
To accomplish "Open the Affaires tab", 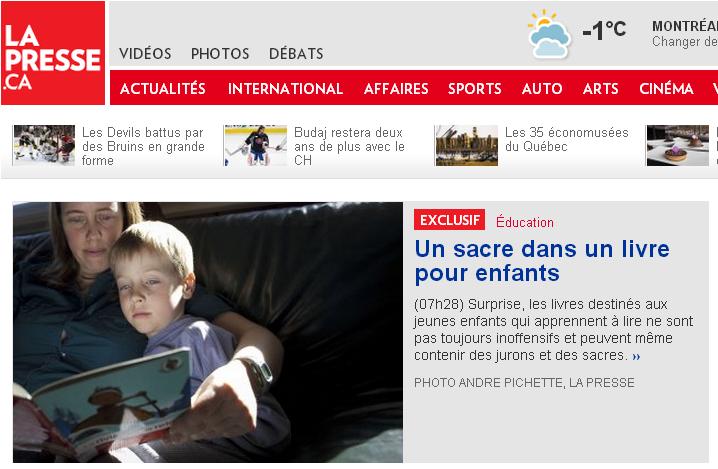I will point(396,88).
